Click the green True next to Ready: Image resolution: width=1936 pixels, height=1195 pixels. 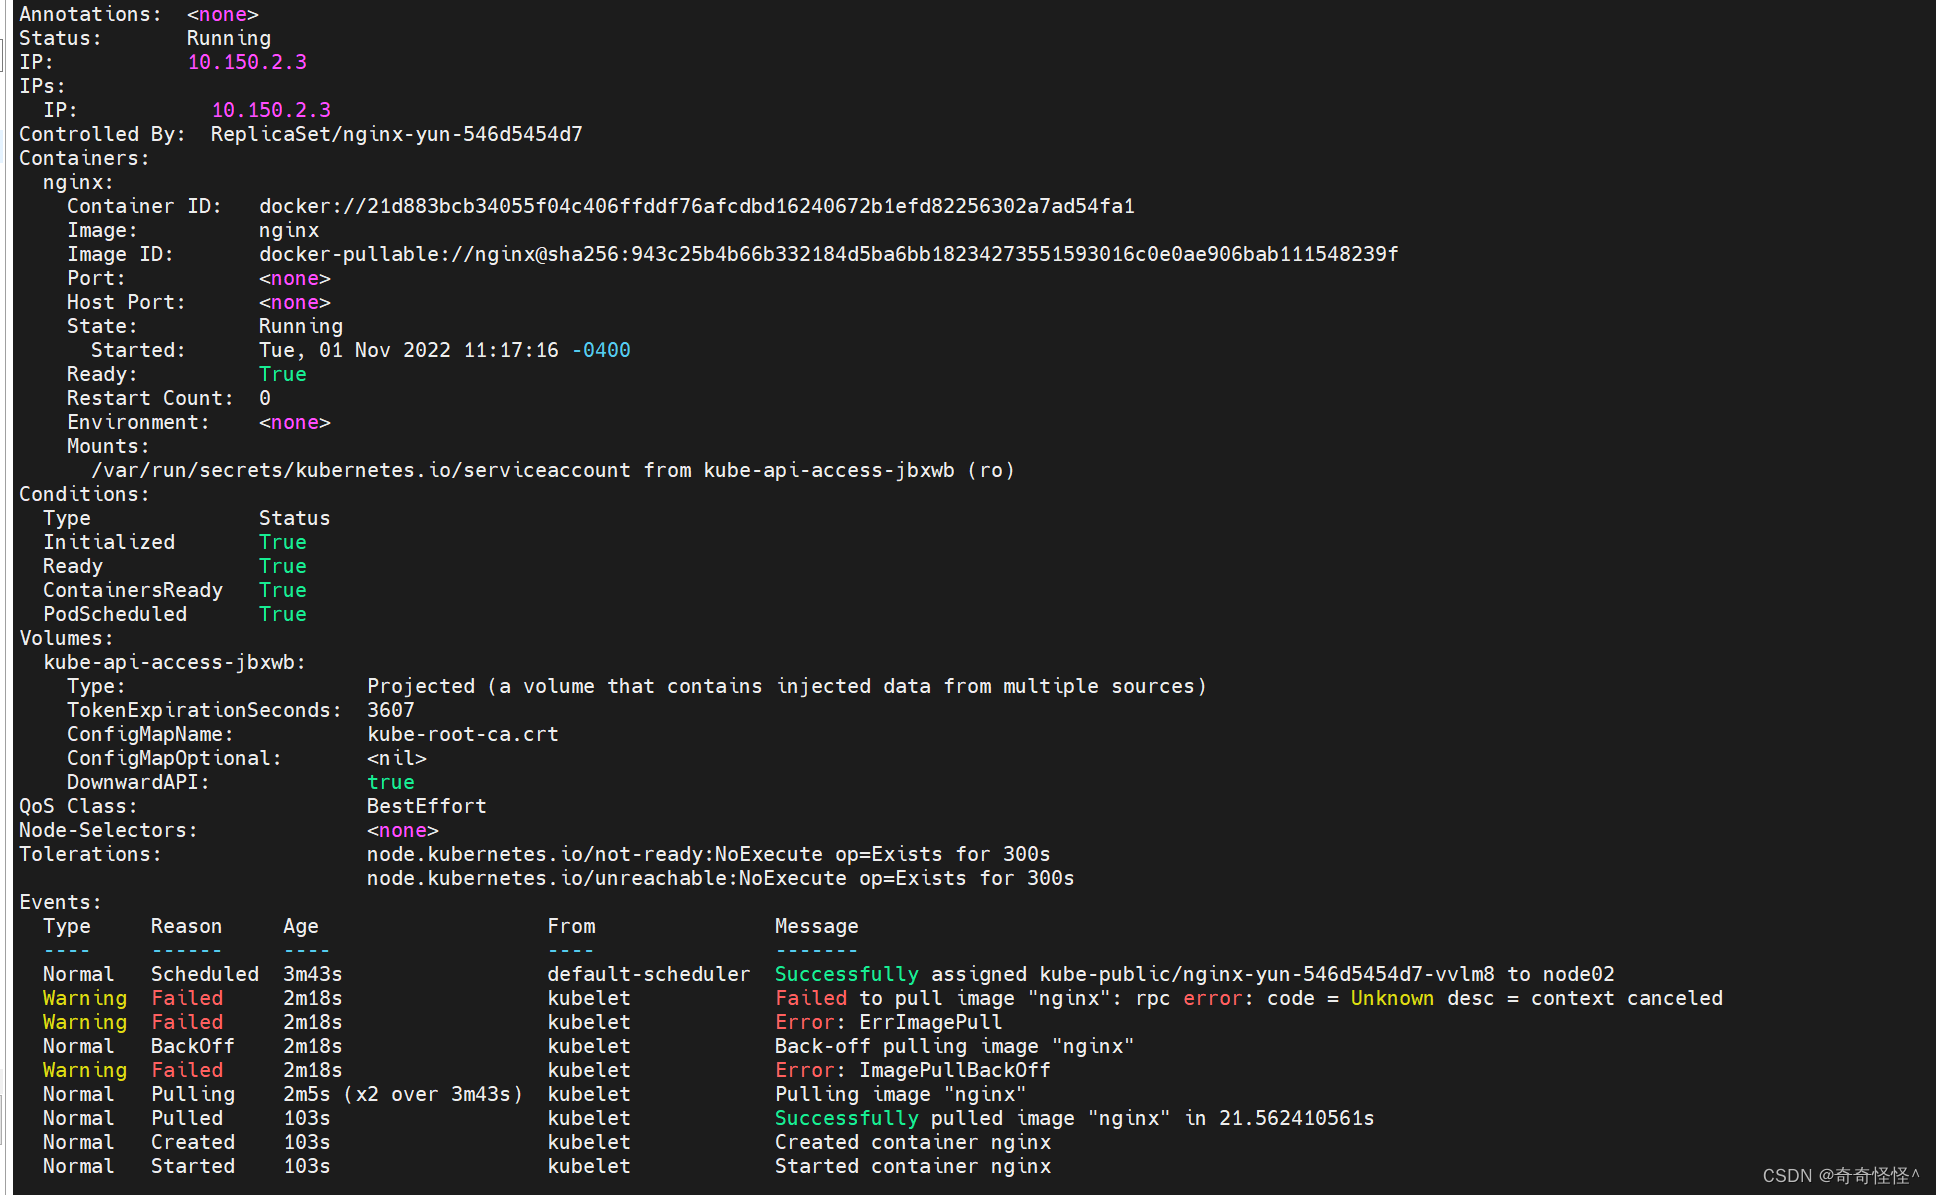click(282, 374)
